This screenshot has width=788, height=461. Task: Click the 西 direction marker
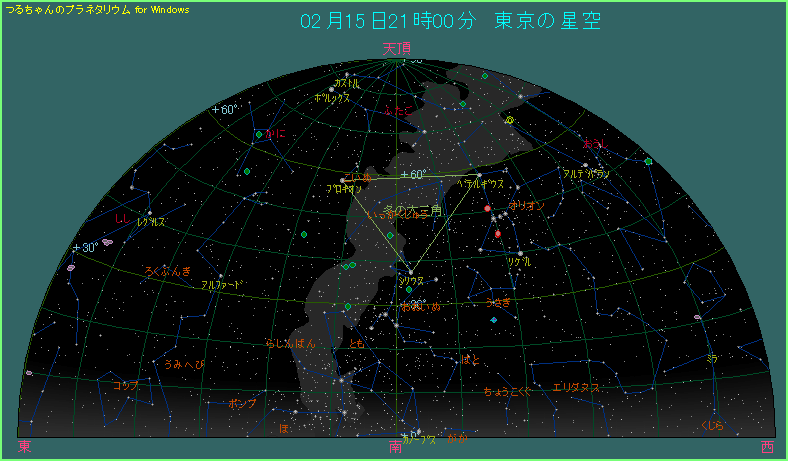766,447
